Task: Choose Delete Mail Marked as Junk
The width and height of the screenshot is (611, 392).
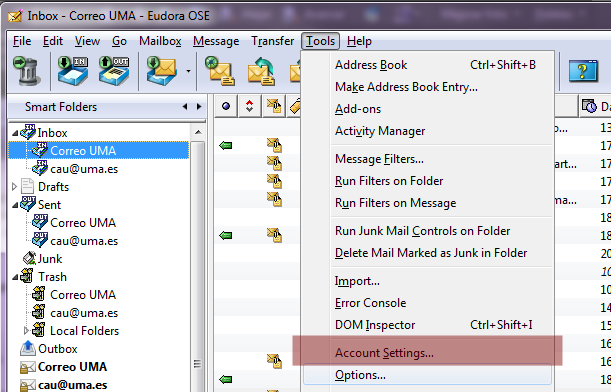Action: (x=427, y=253)
